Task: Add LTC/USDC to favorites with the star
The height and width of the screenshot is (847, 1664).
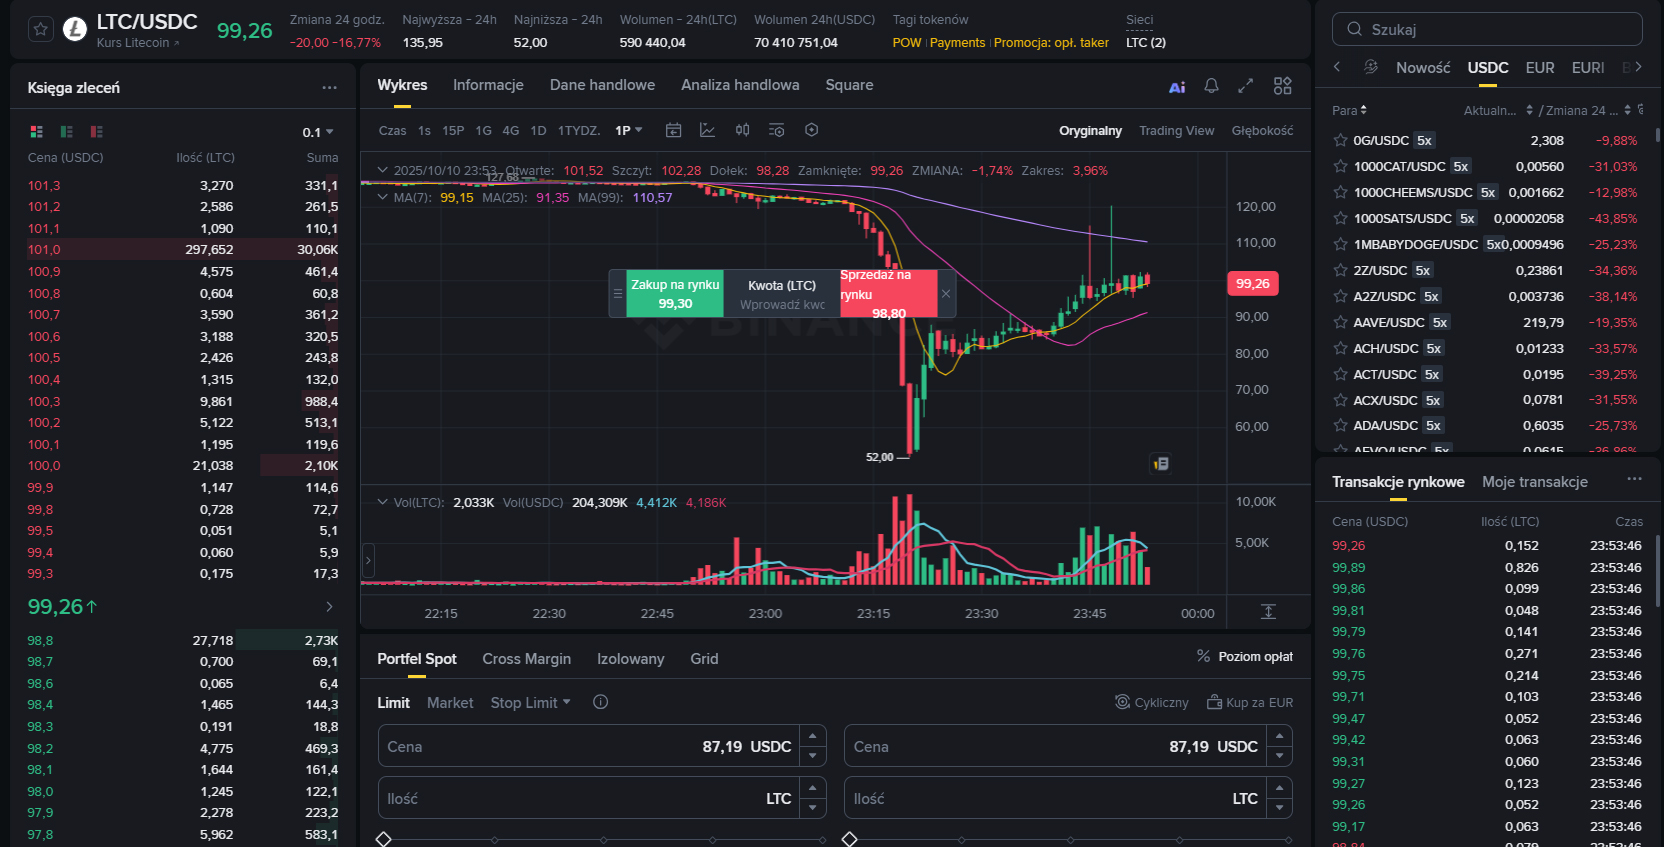Action: click(40, 29)
